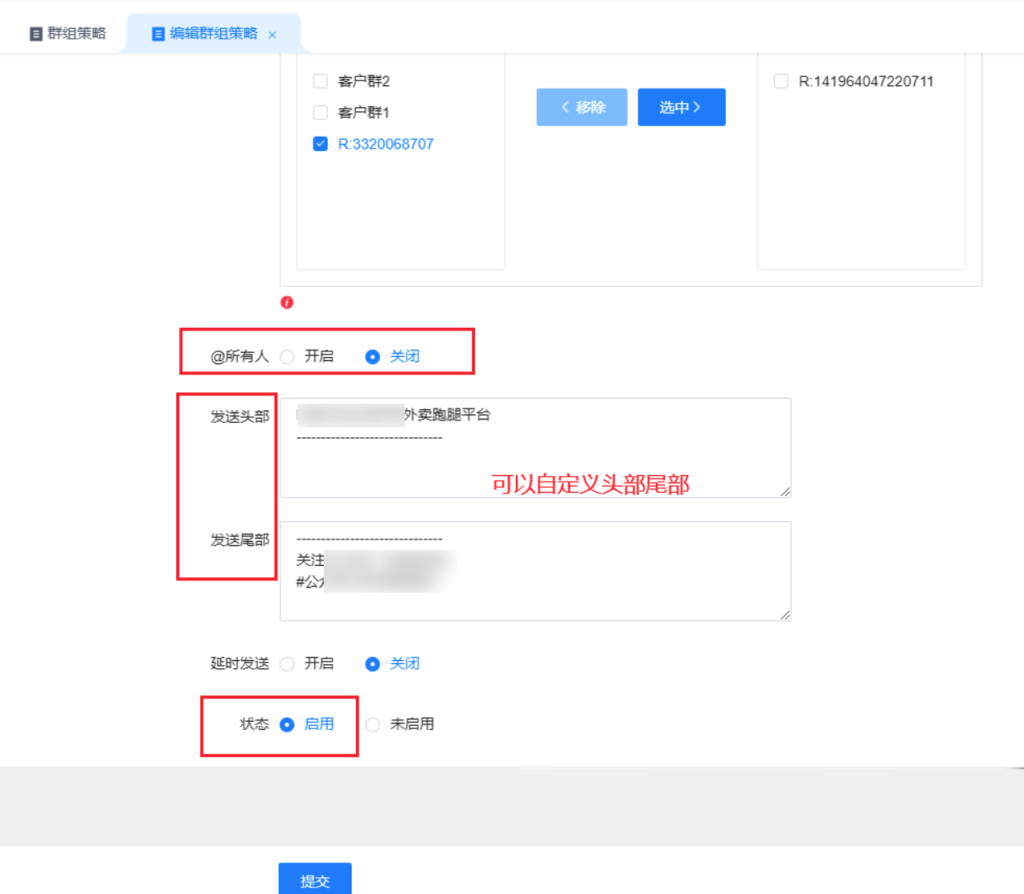The width and height of the screenshot is (1024, 894).
Task: Enable @所有人 with 开启 radio
Action: (288, 356)
